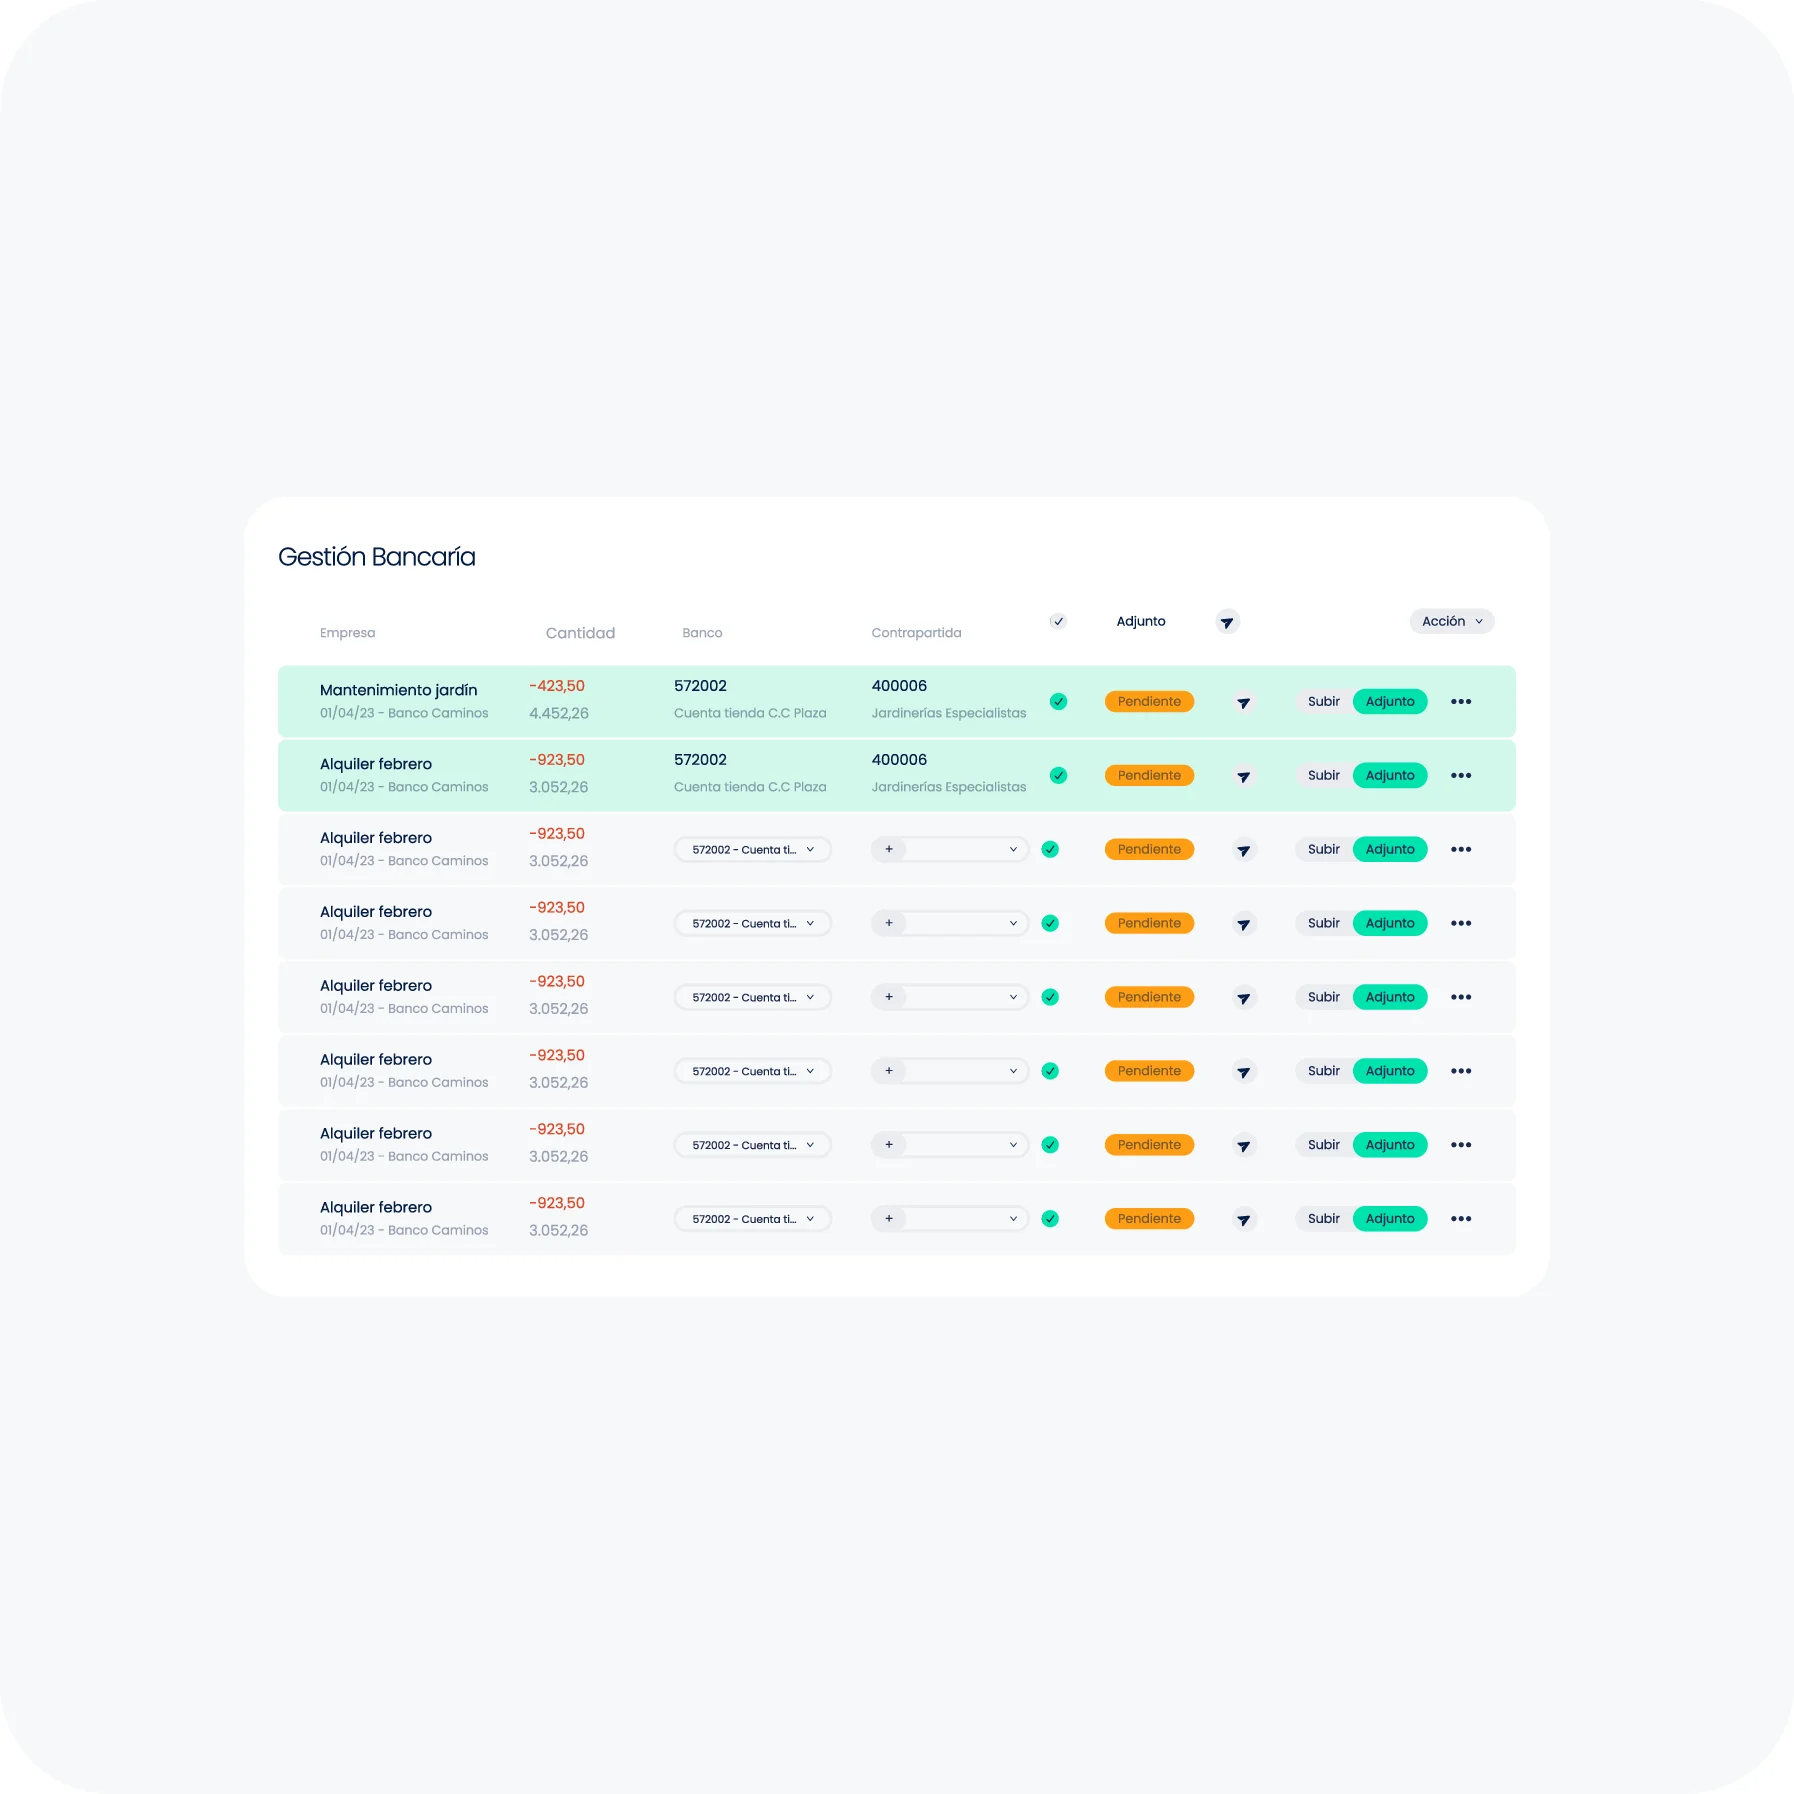Uncheck the green check for Mantenimiento jardín
The image size is (1794, 1794).
click(x=1058, y=702)
